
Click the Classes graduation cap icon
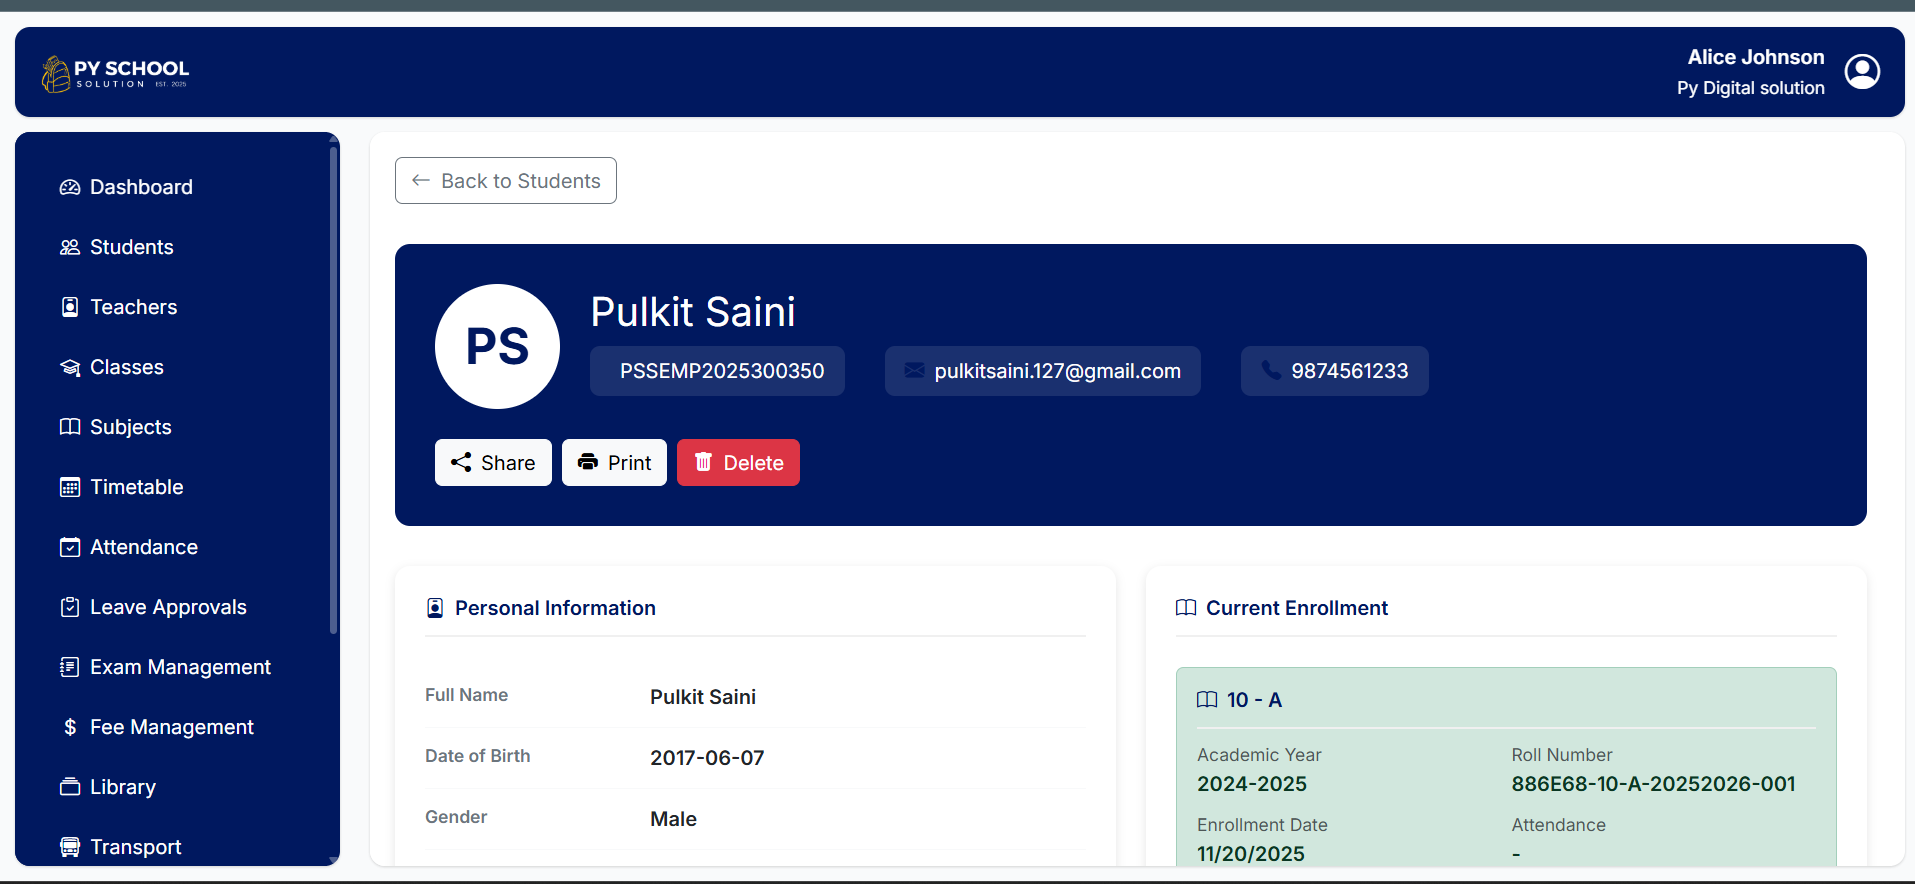[70, 367]
